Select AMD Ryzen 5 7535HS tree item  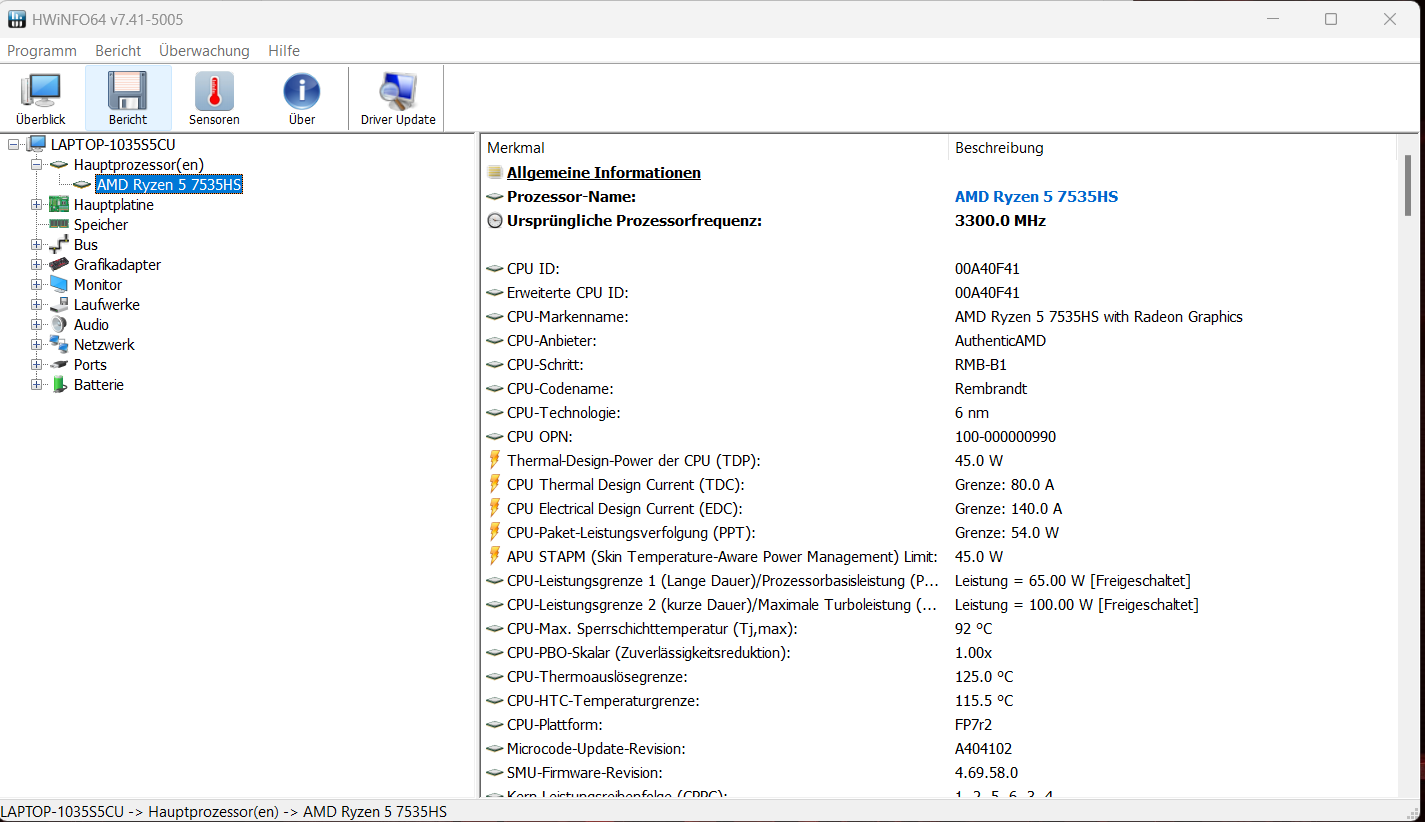coord(169,184)
